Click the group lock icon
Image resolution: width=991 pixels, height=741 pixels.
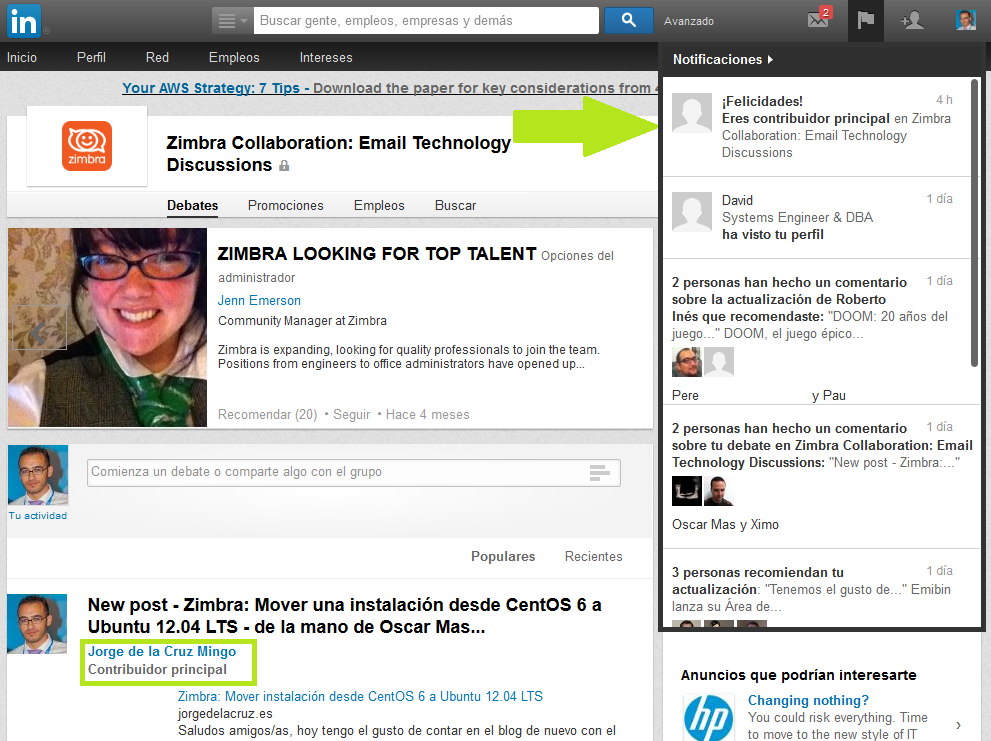(284, 166)
